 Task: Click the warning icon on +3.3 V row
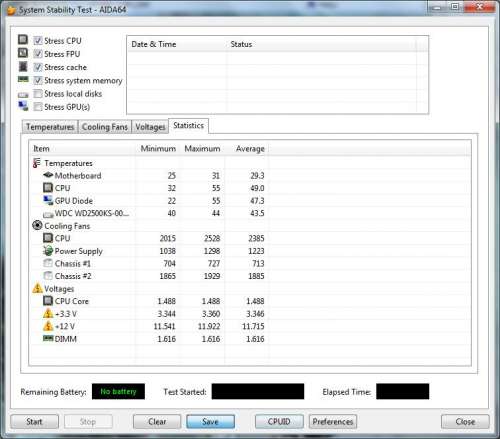coord(48,313)
